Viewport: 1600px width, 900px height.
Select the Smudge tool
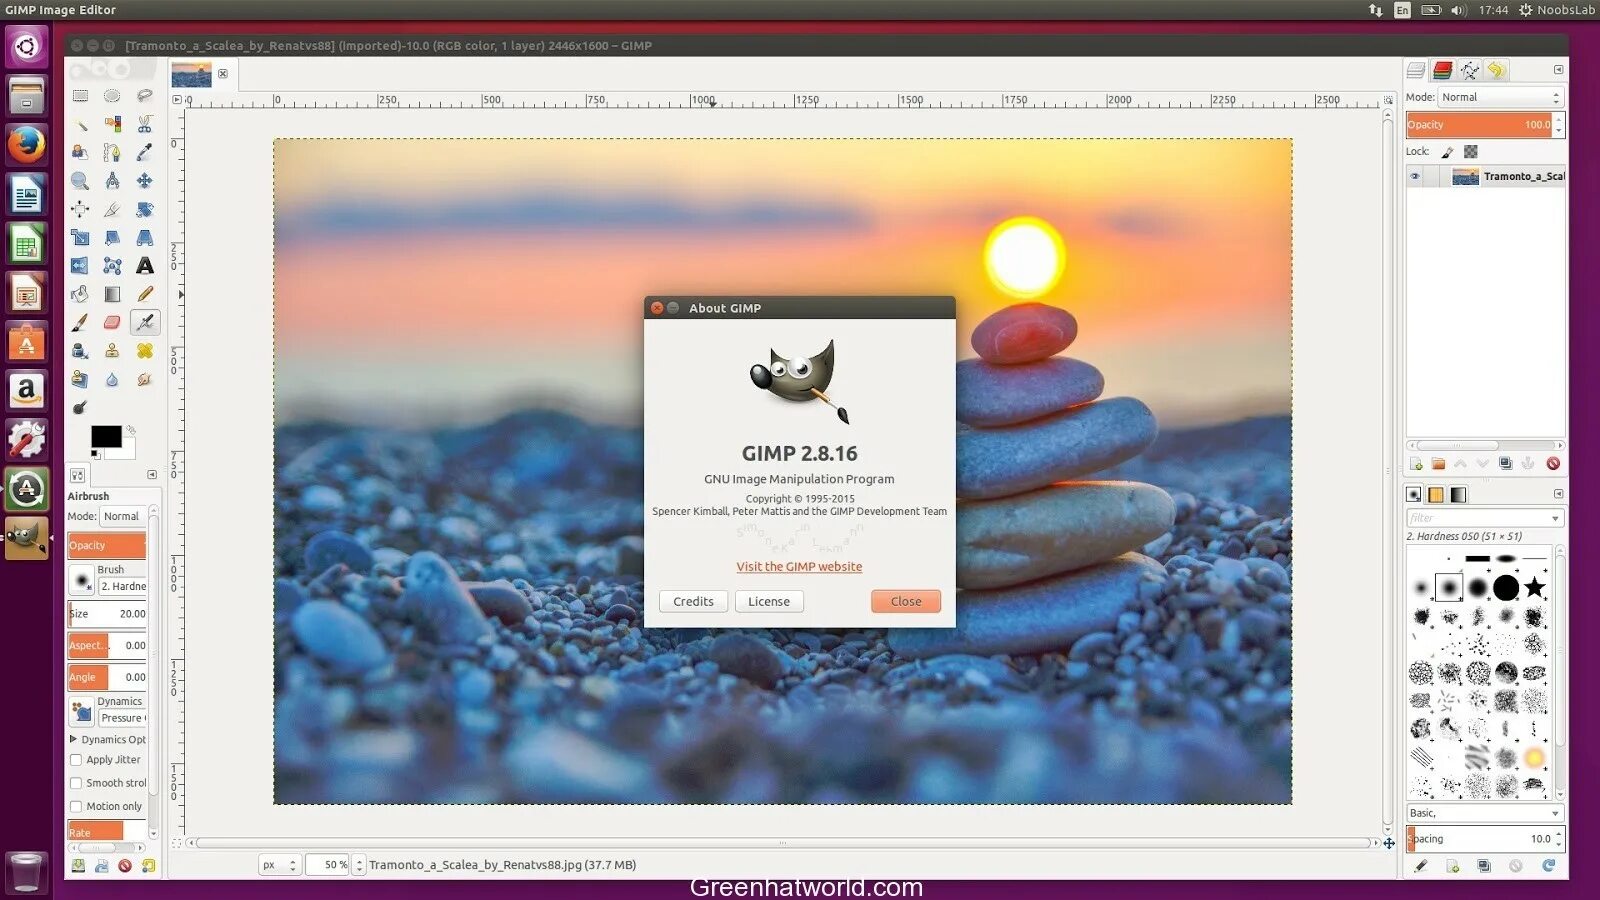pos(145,379)
